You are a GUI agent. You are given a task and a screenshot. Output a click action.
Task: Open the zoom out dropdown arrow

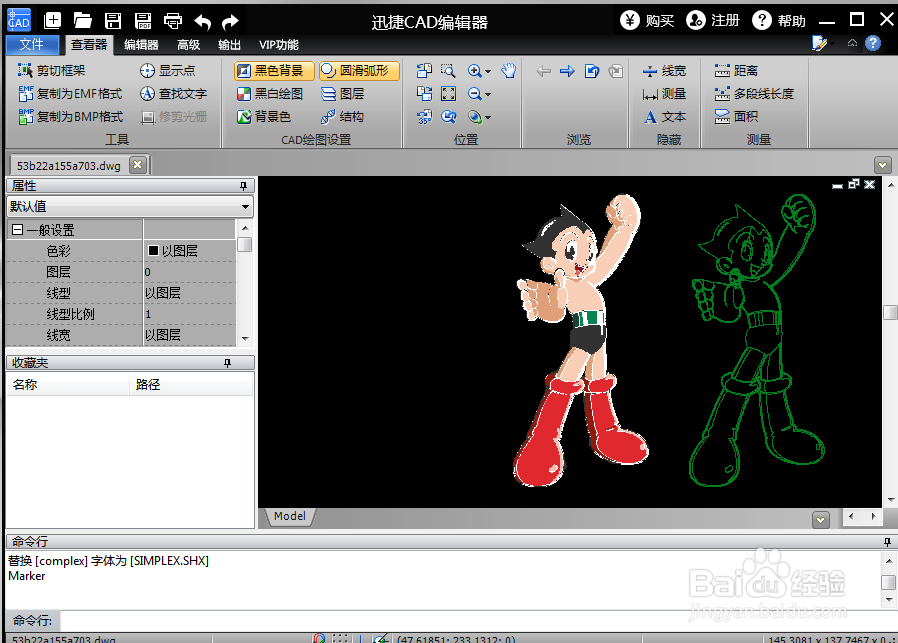pos(488,94)
